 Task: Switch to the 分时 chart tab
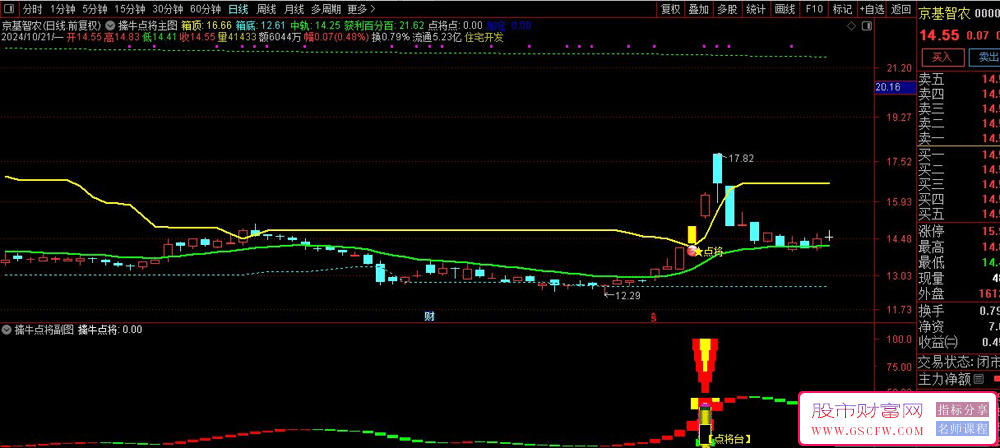pos(31,9)
